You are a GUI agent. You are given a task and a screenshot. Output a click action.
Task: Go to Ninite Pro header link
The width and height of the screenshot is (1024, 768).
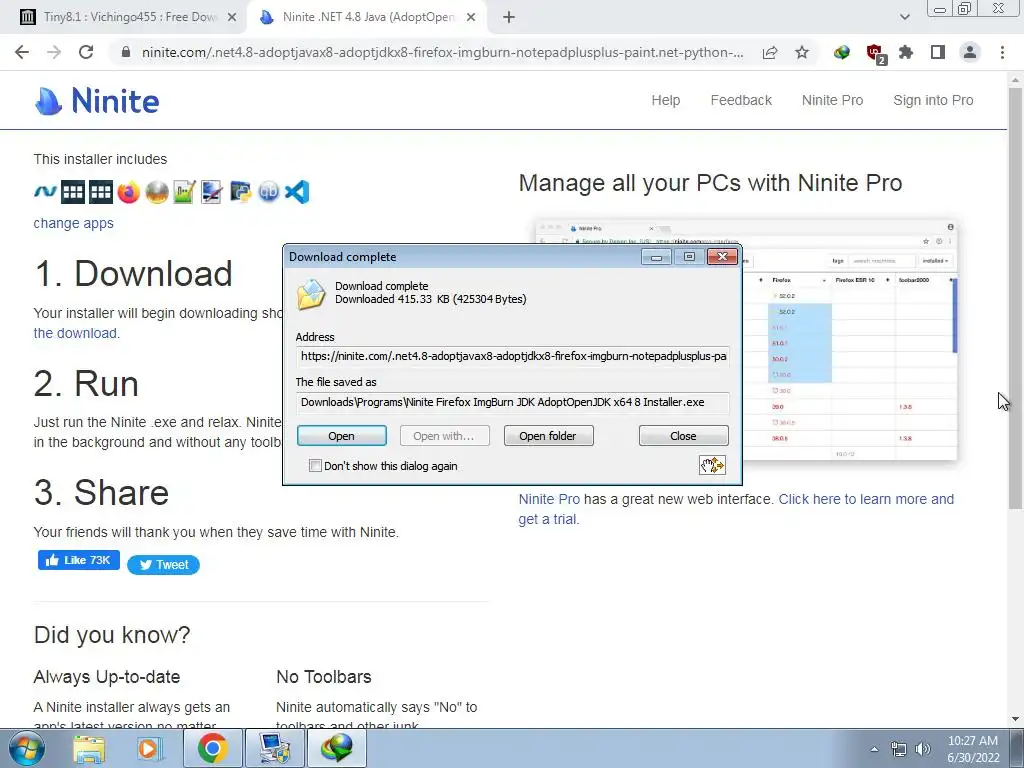[832, 101]
